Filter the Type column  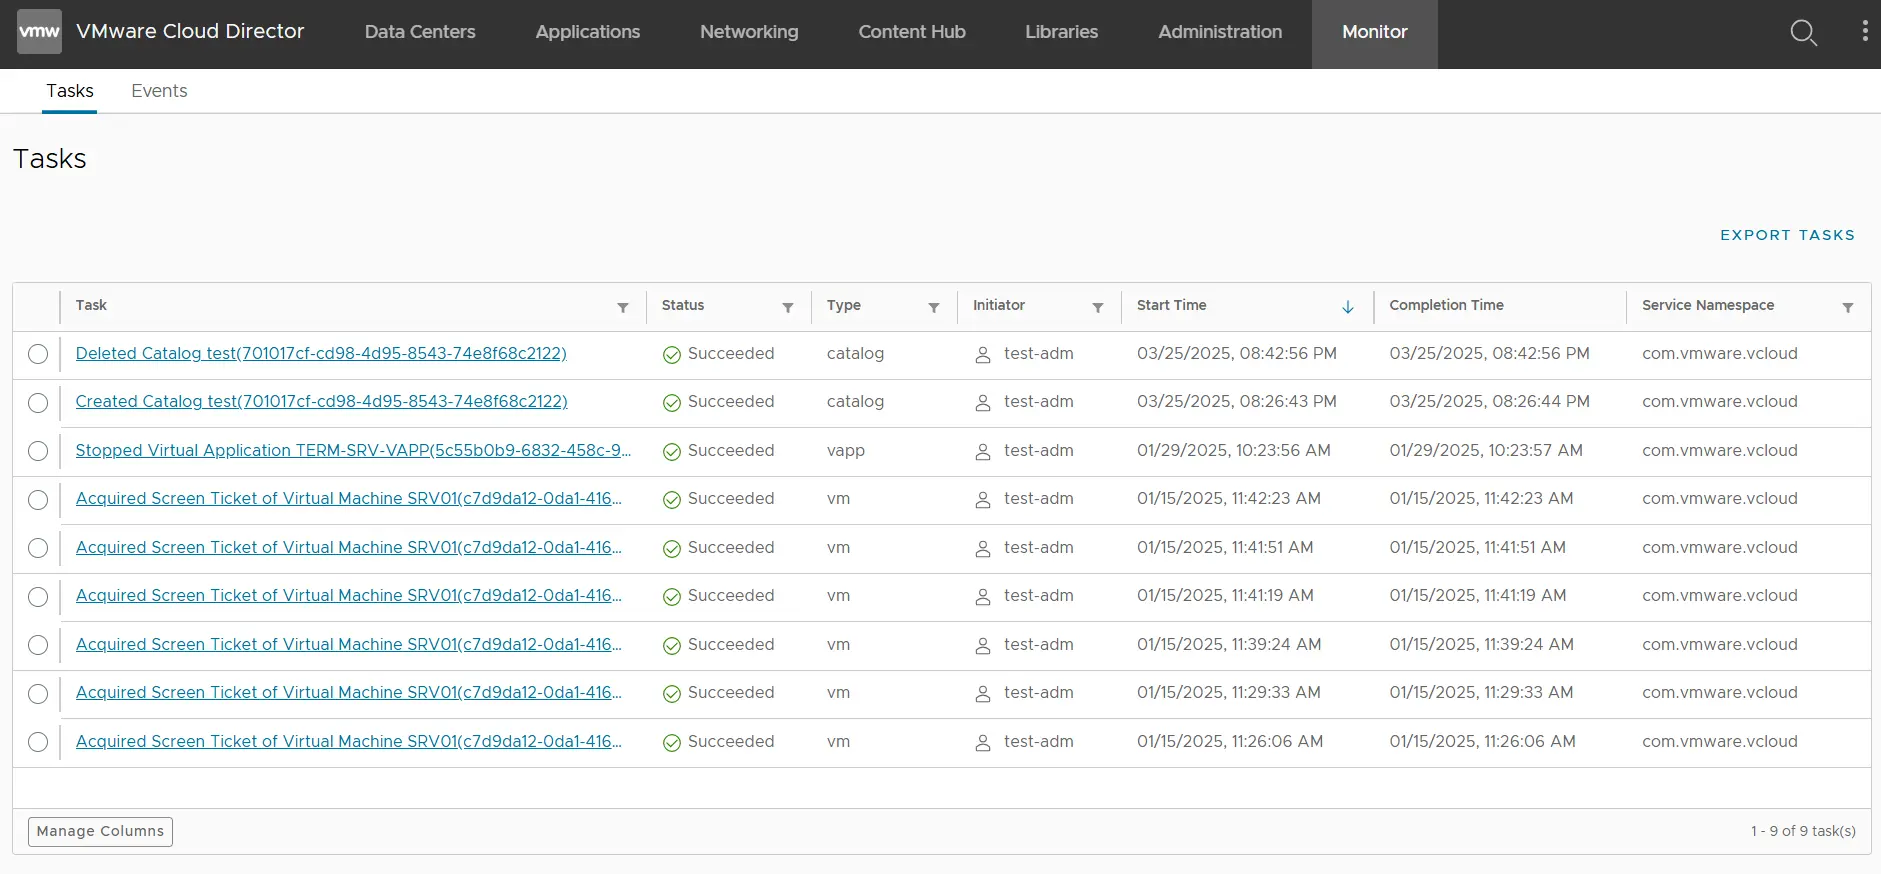click(934, 307)
